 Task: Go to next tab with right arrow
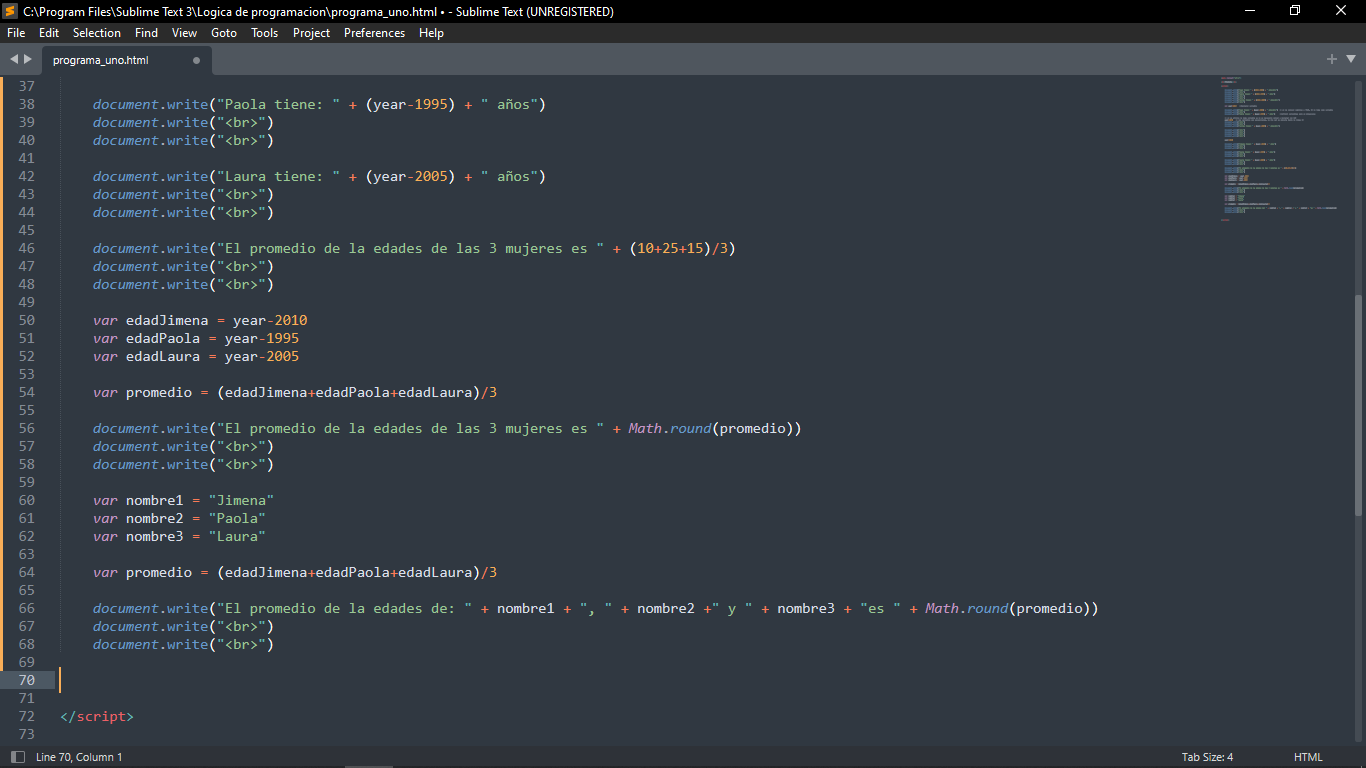coord(28,60)
